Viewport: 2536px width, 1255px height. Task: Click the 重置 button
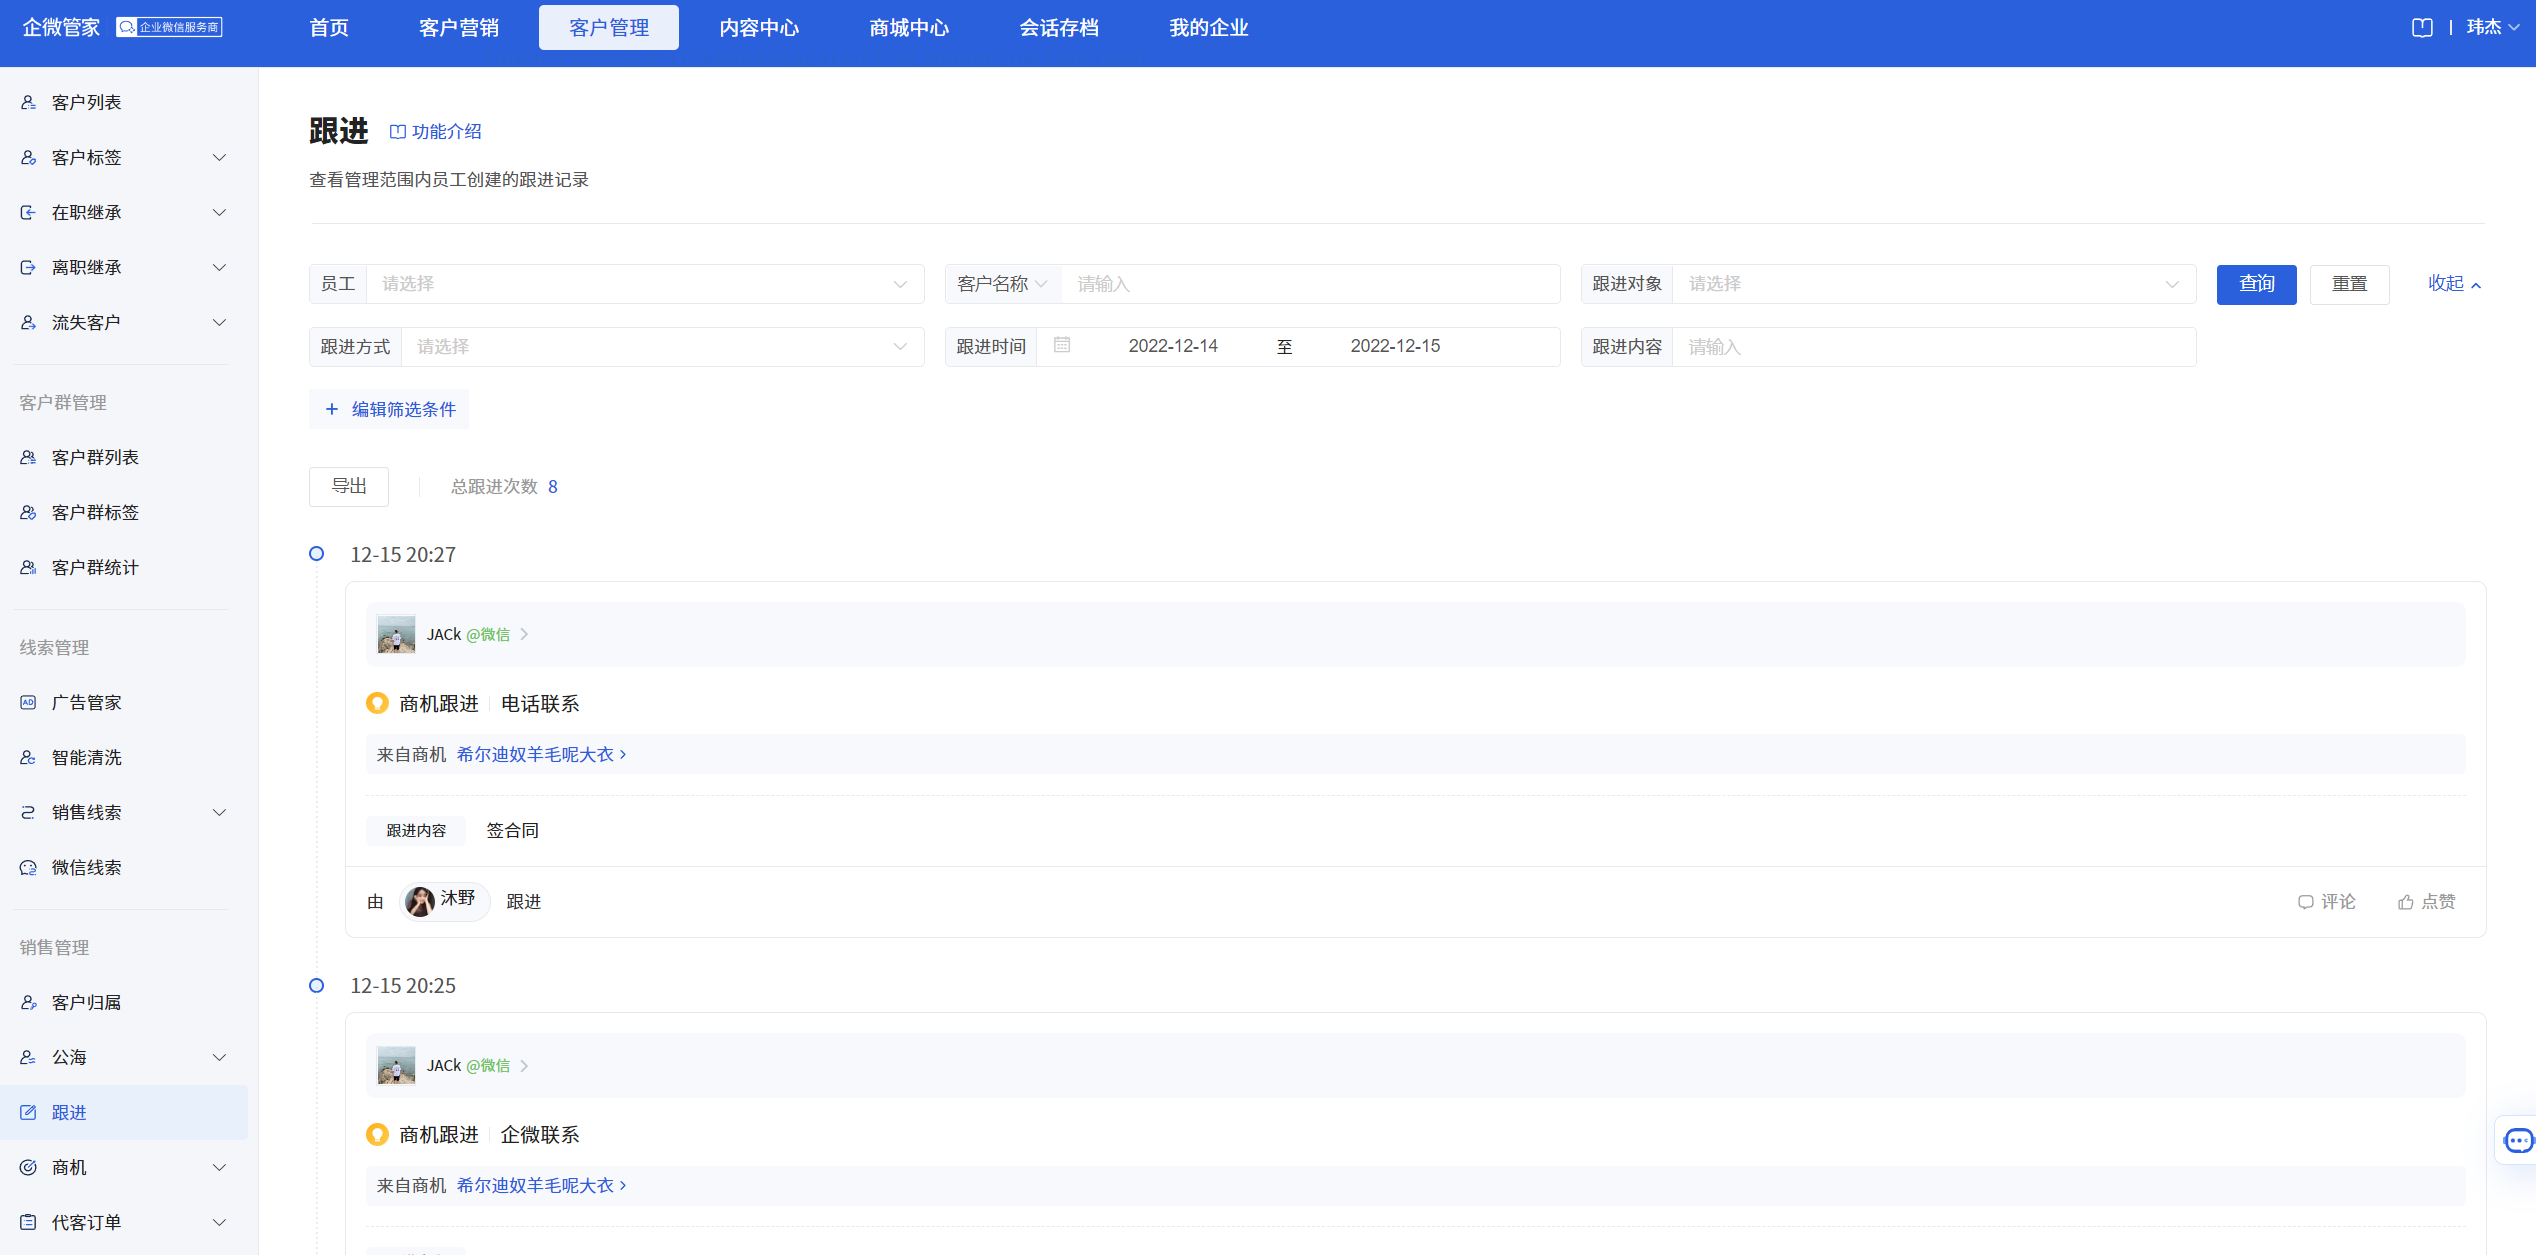[x=2350, y=284]
